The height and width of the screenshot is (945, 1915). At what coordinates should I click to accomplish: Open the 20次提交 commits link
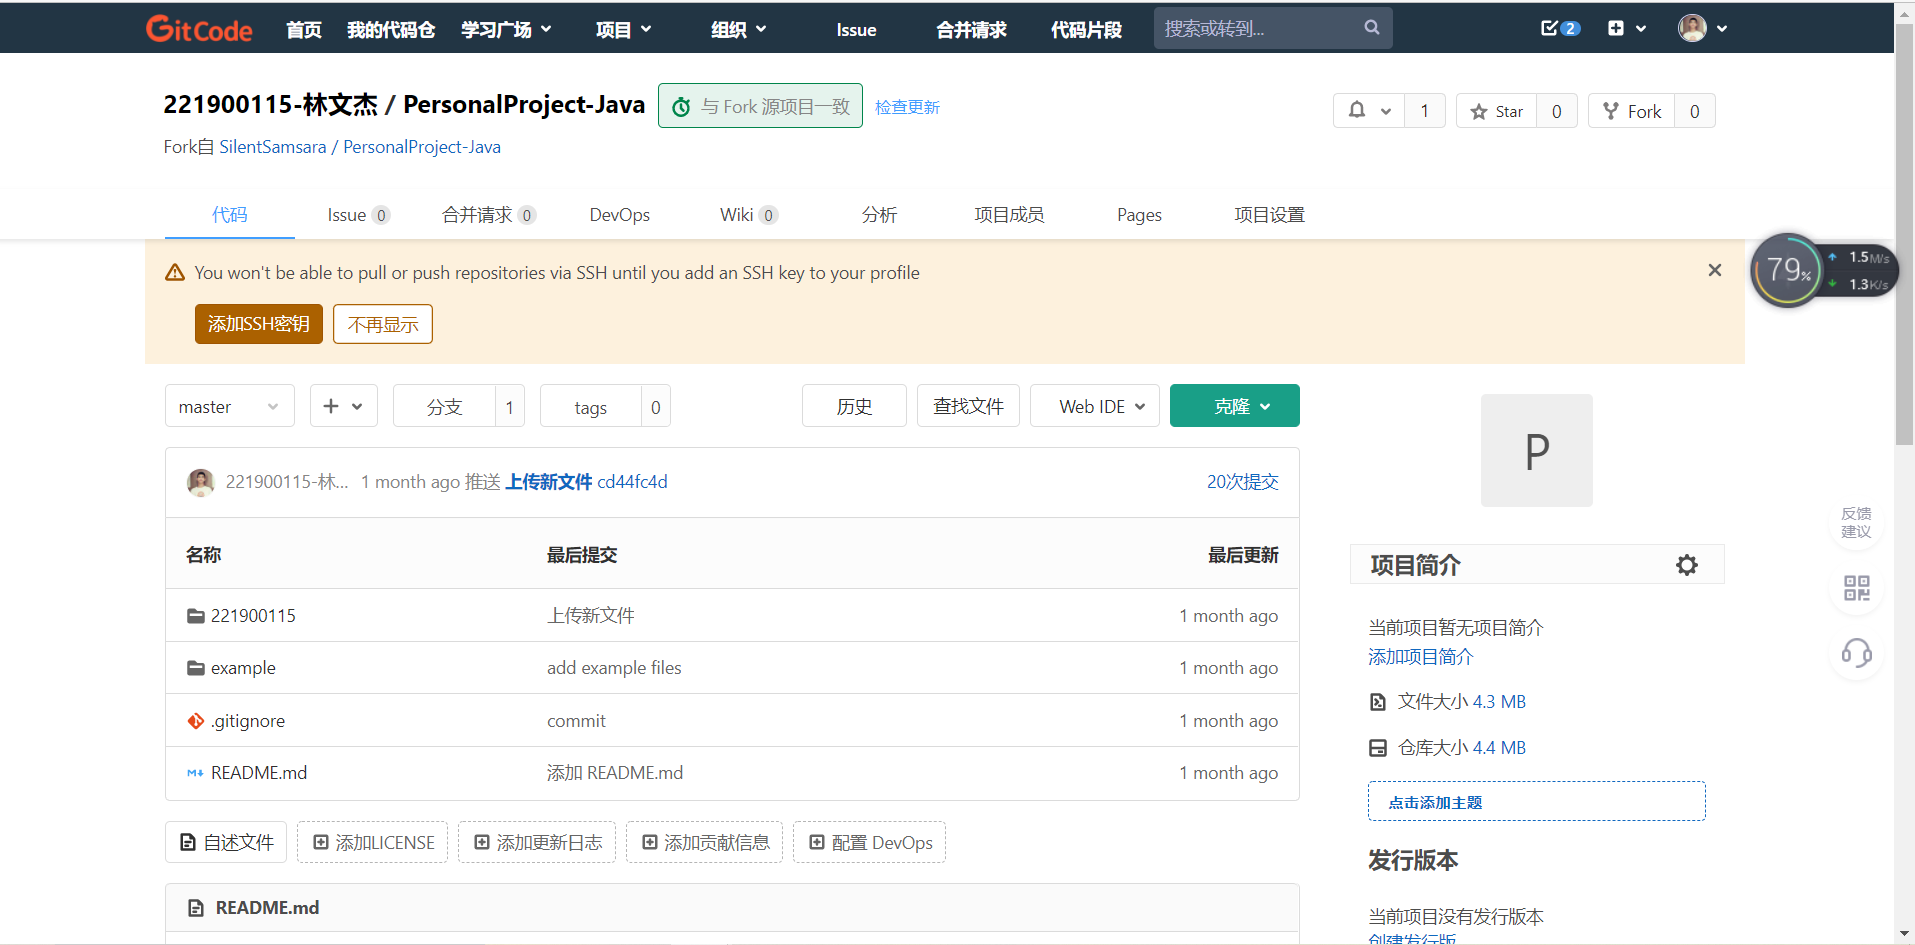1242,482
